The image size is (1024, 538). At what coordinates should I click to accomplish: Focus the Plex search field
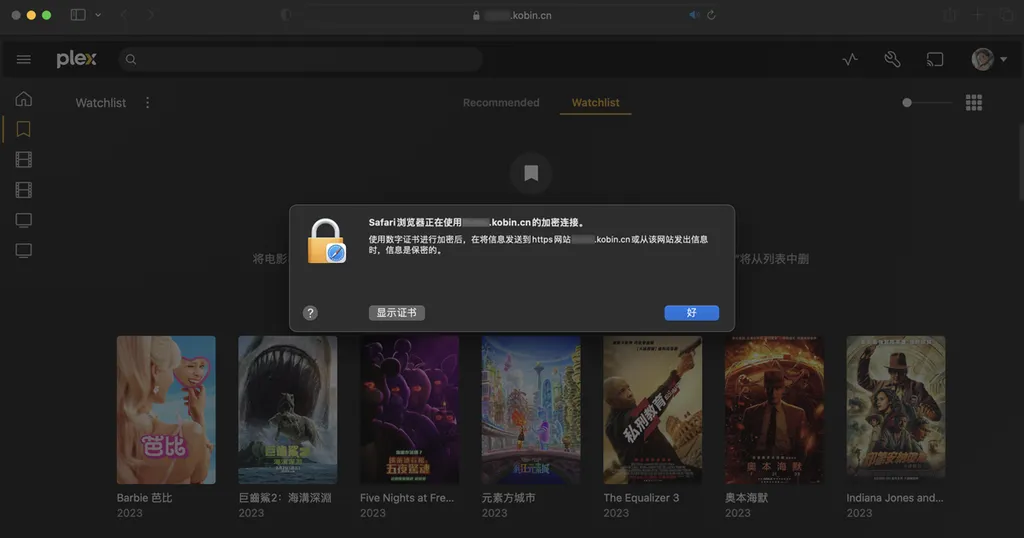[300, 59]
